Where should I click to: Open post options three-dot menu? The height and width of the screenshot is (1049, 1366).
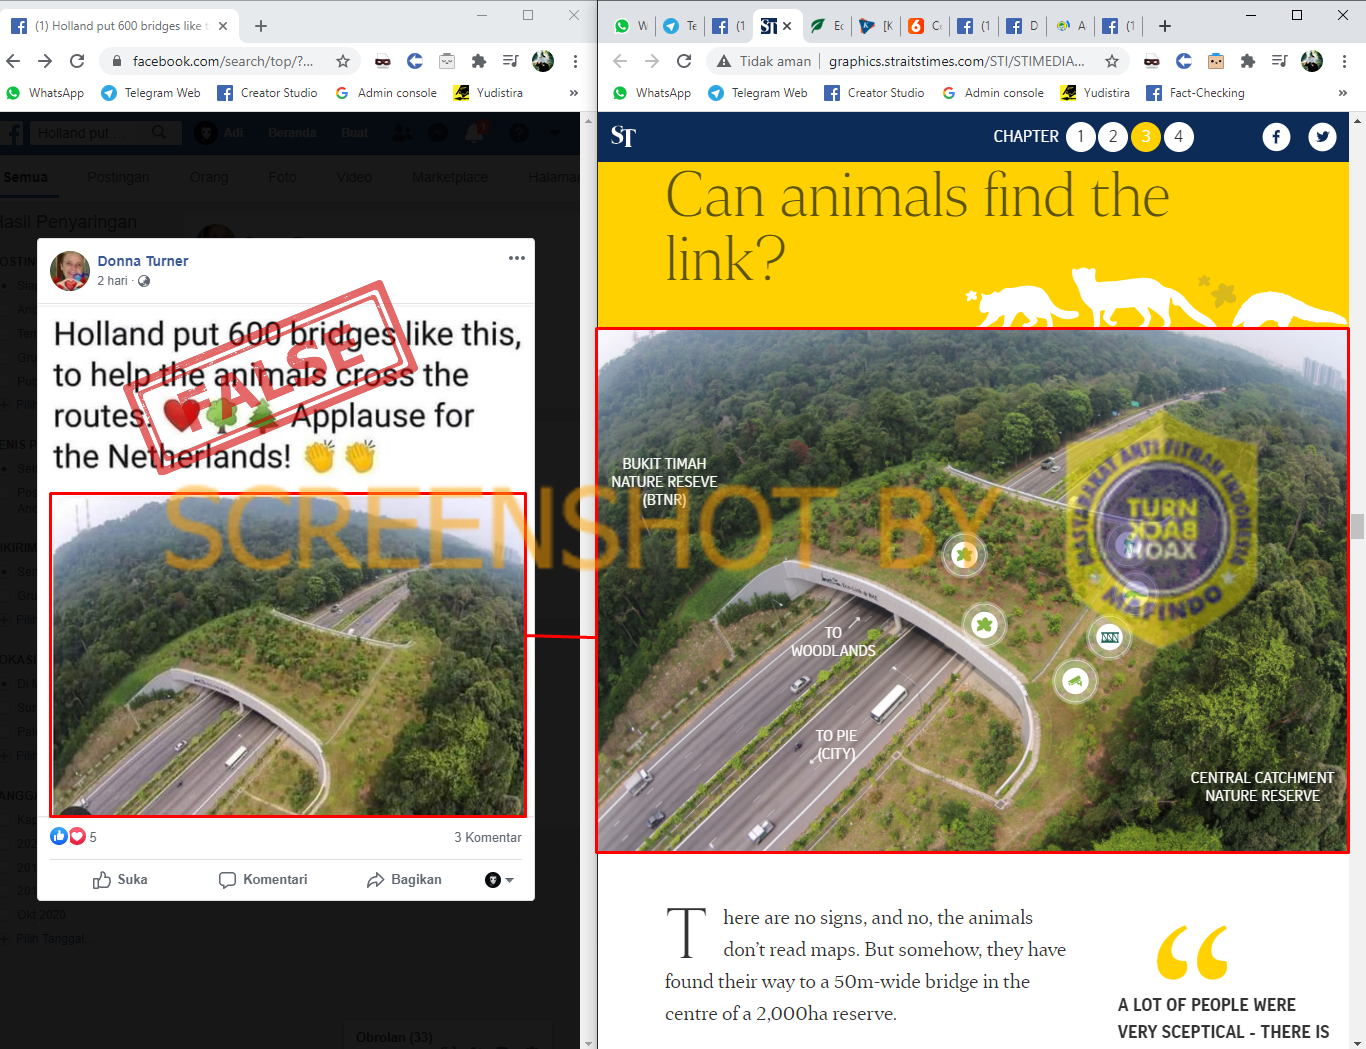pos(516,258)
